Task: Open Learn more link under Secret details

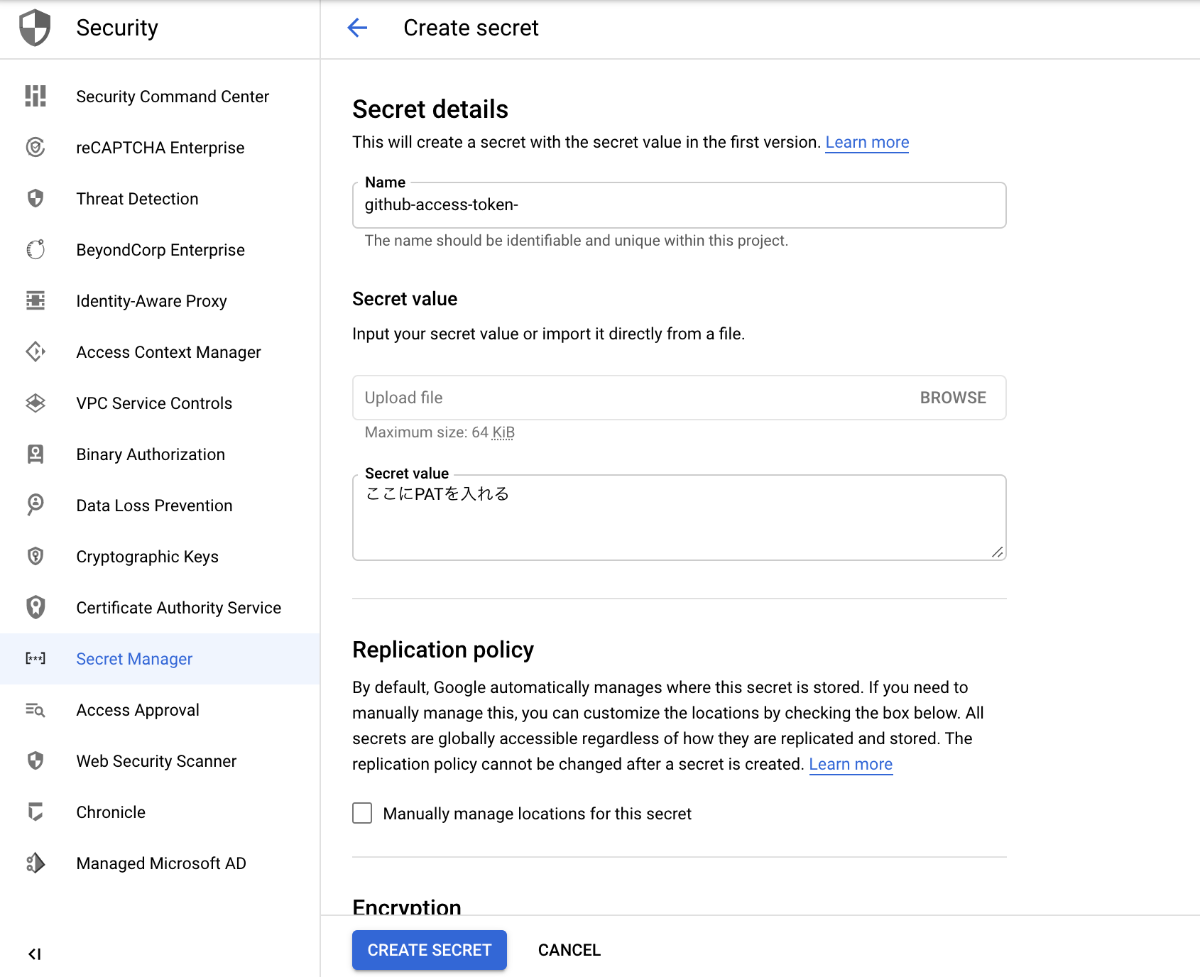Action: point(867,142)
